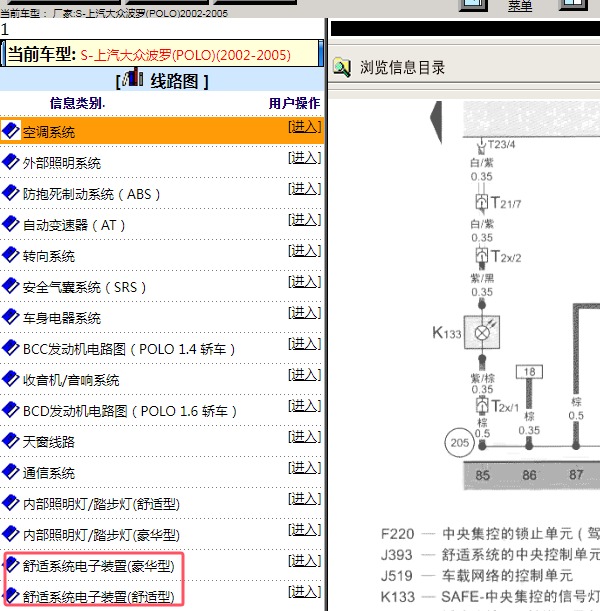Click [进入] for BCC发动机电路图
Screen dimensions: 600x611
click(x=305, y=344)
